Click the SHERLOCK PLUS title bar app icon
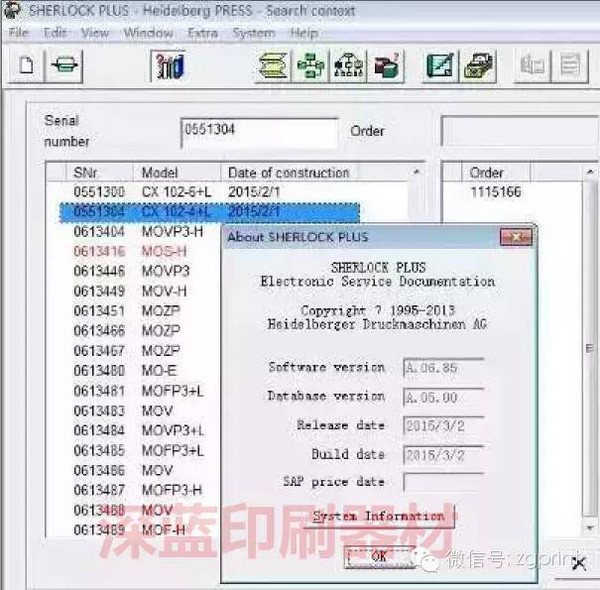This screenshot has width=600, height=590. pos(12,10)
